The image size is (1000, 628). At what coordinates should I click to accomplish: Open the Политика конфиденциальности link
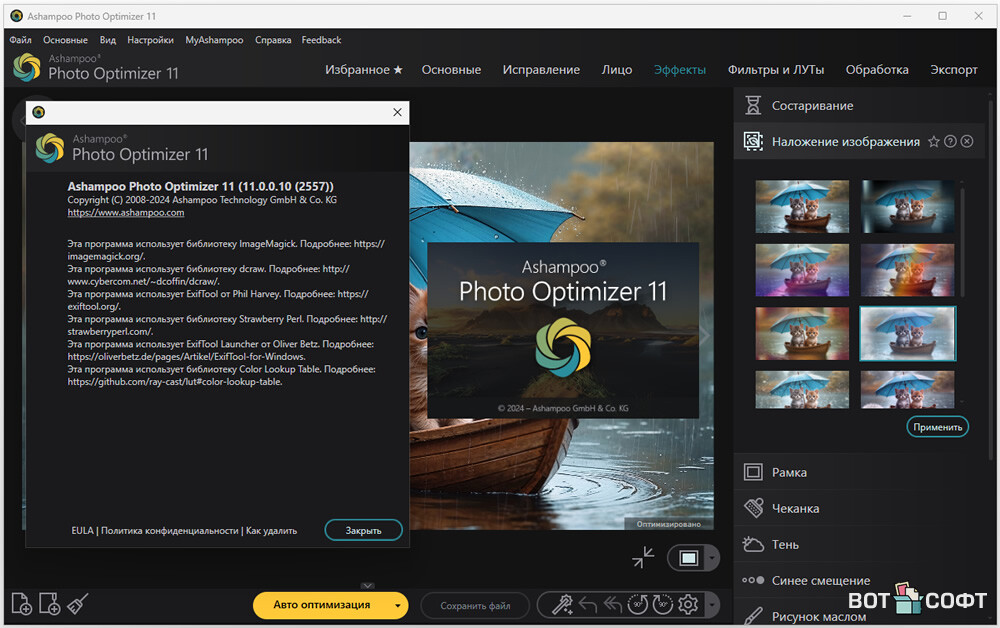pyautogui.click(x=170, y=530)
